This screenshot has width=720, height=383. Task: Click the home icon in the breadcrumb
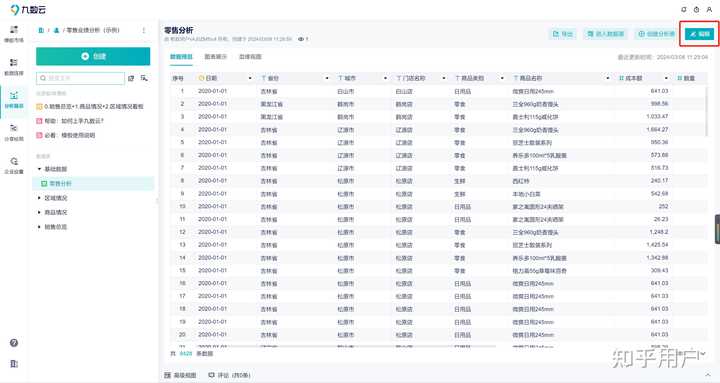tap(41, 30)
